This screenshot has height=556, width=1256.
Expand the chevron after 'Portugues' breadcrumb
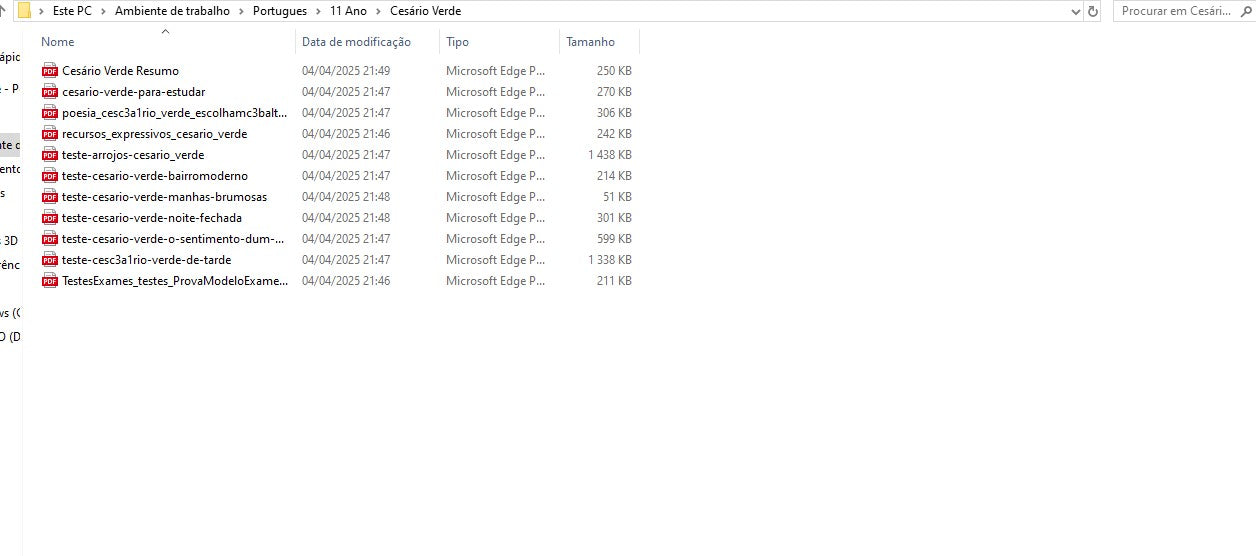point(318,11)
